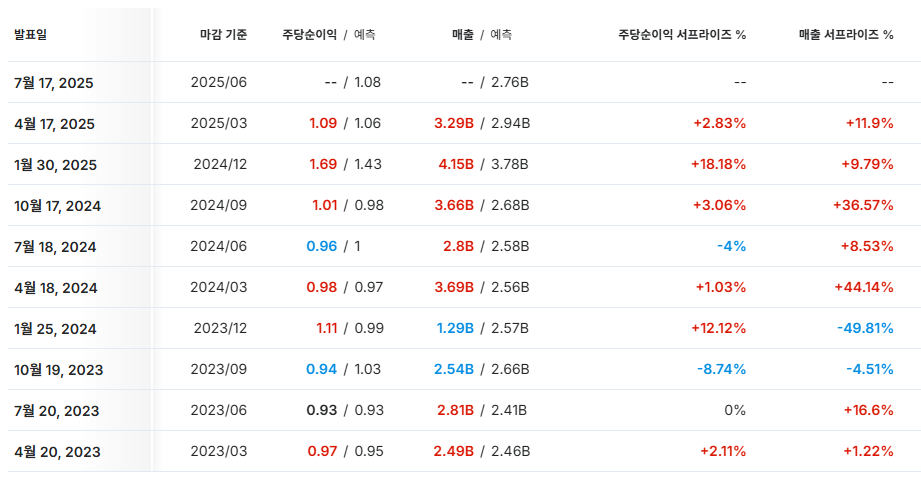Select the 4월 17, 2025 announcement date
Image resolution: width=921 pixels, height=478 pixels.
(x=54, y=124)
